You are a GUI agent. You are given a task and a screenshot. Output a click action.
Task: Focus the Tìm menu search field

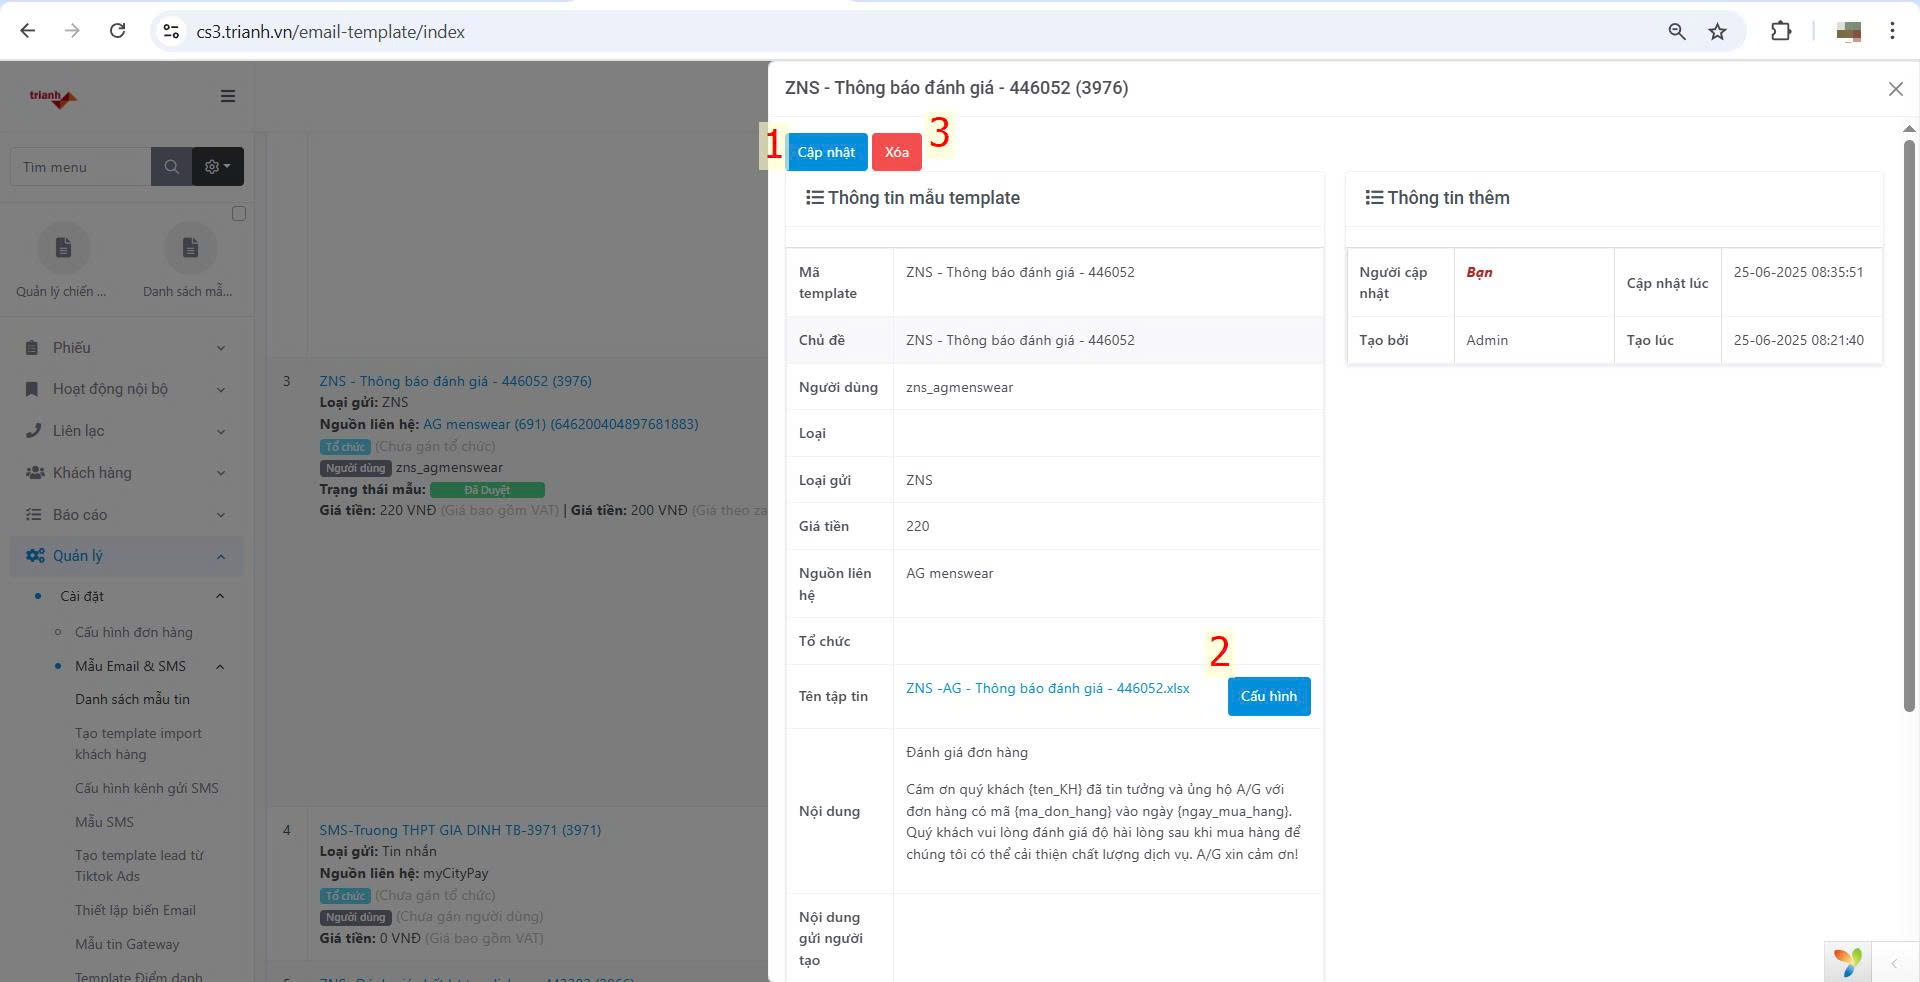81,167
